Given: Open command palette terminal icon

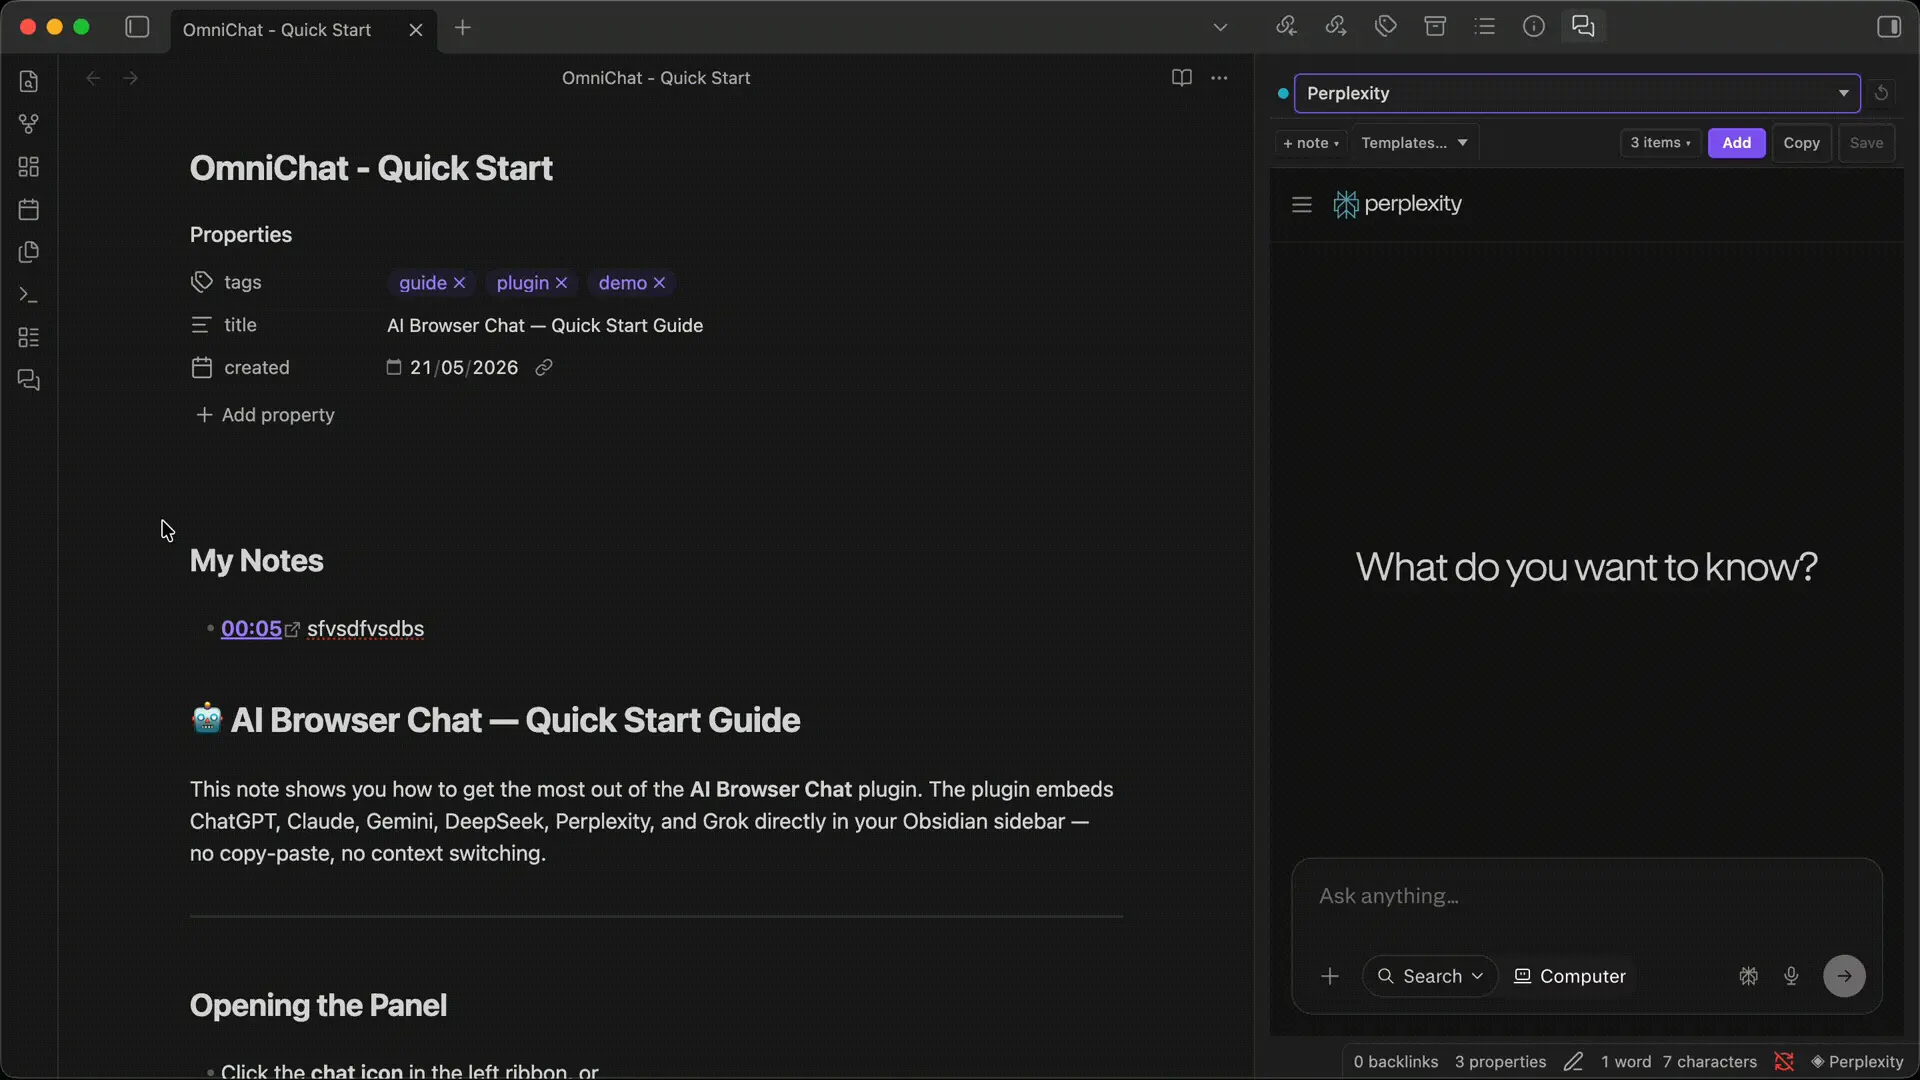Looking at the screenshot, I should 29,295.
